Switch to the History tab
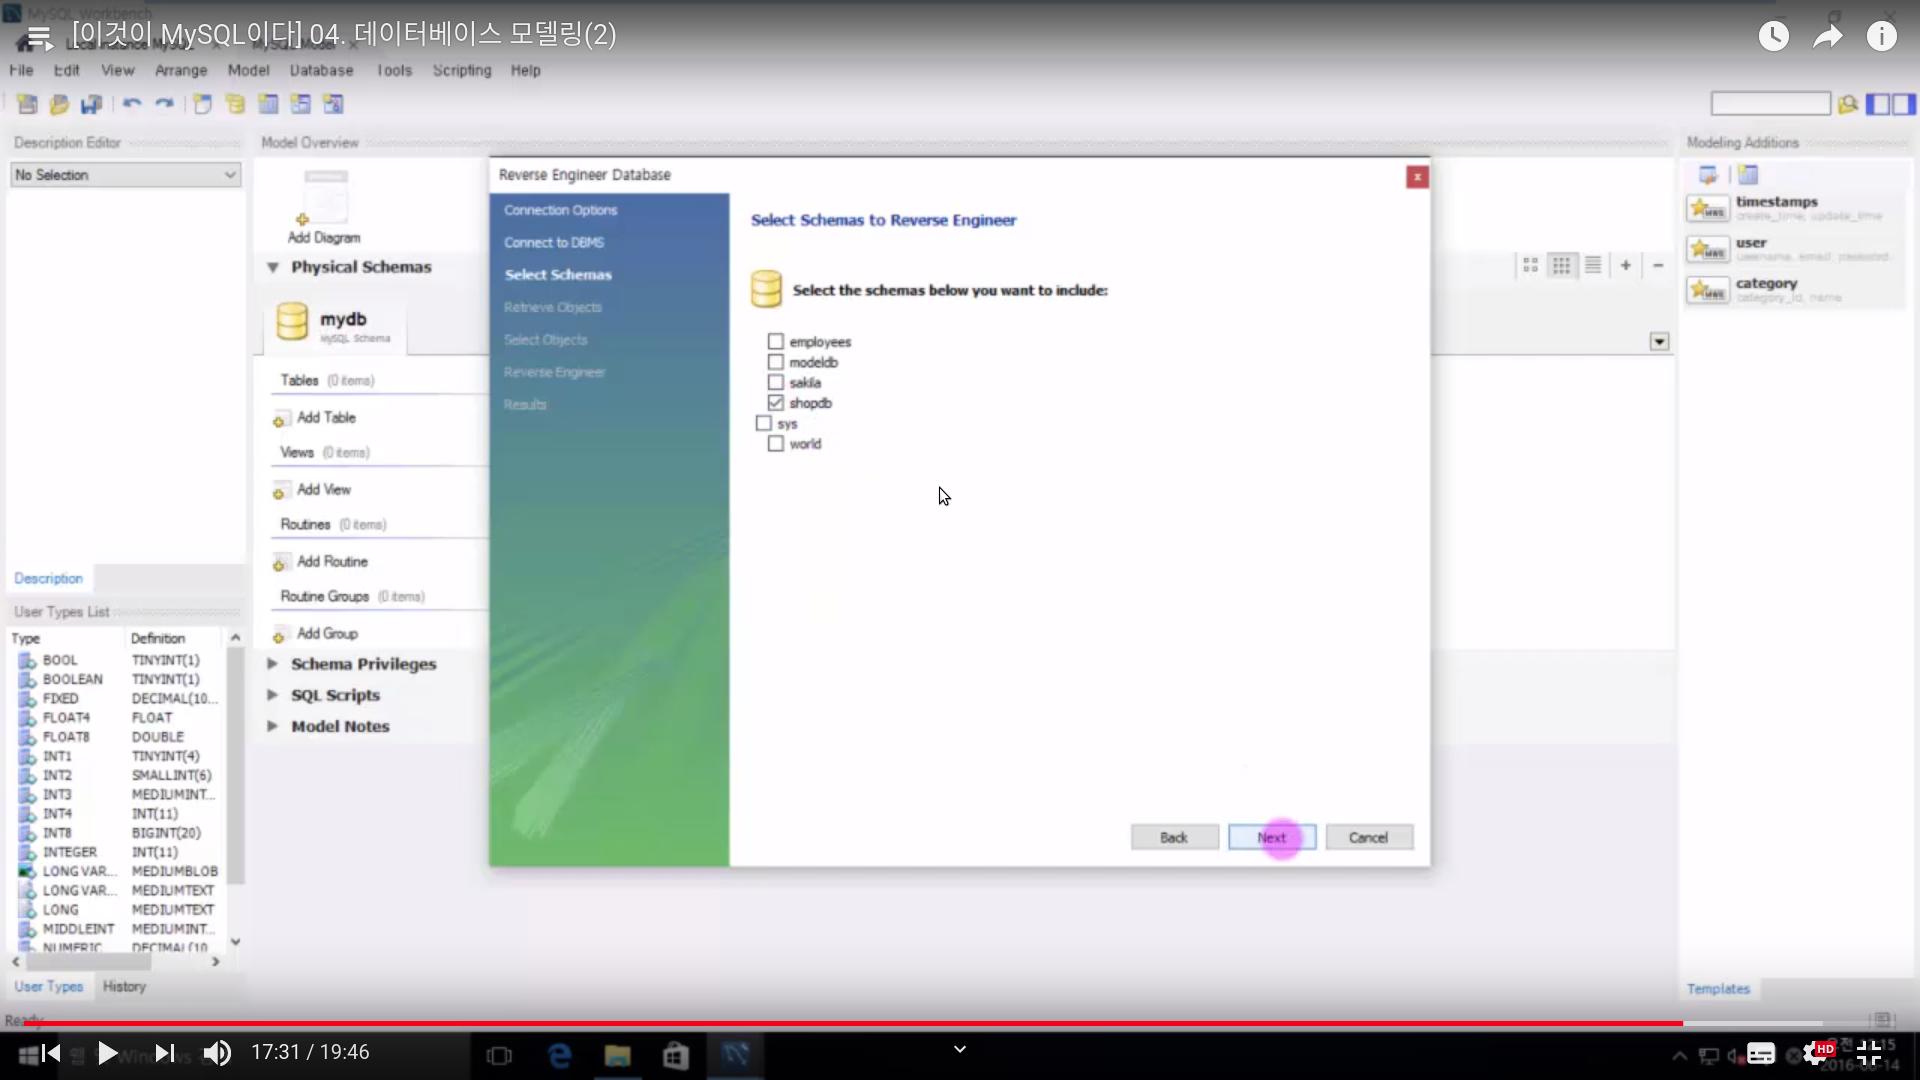 pos(124,986)
